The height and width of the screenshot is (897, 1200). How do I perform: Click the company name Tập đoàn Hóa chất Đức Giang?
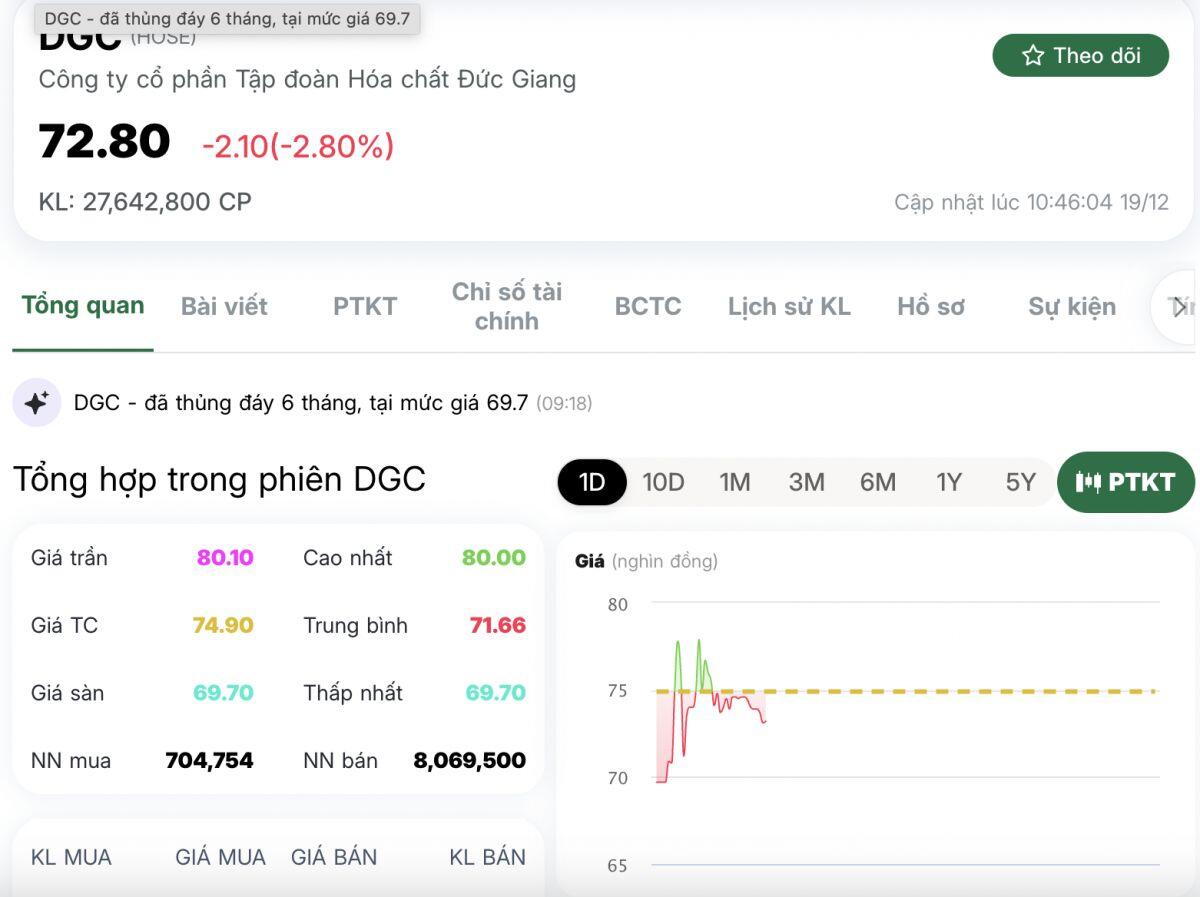[307, 79]
